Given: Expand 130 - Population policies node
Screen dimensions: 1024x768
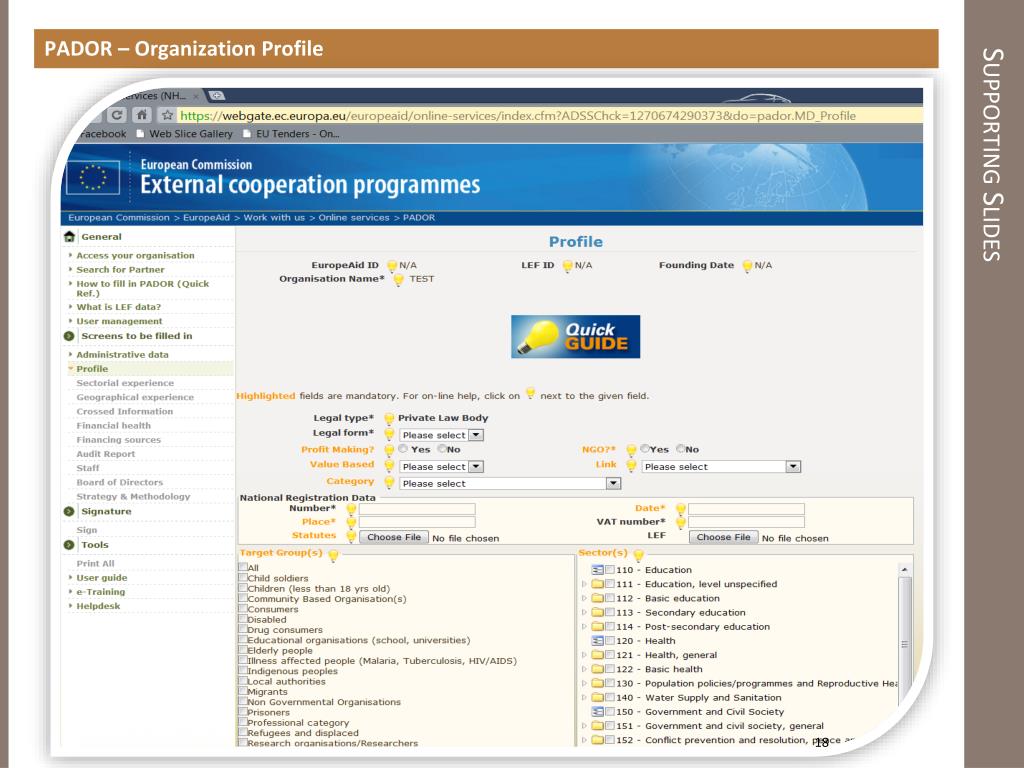Looking at the screenshot, I should 584,684.
